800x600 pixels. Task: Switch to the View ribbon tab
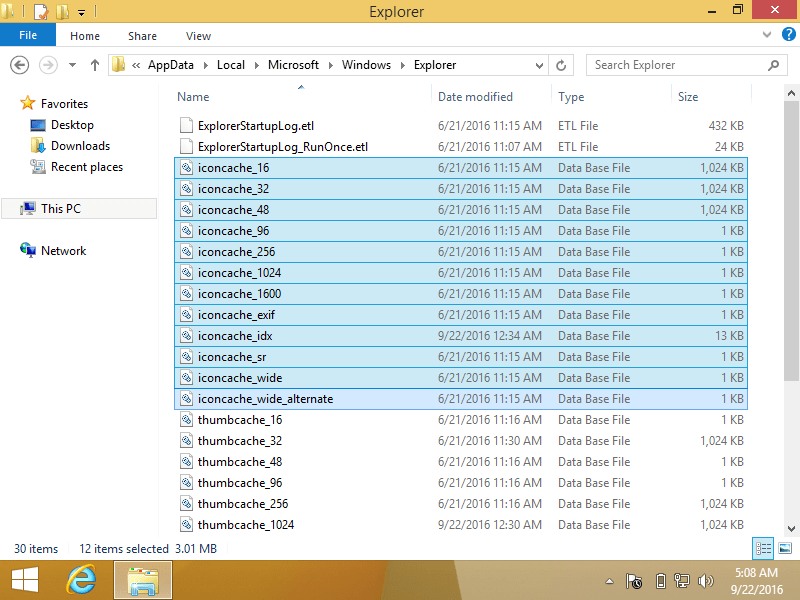(198, 35)
